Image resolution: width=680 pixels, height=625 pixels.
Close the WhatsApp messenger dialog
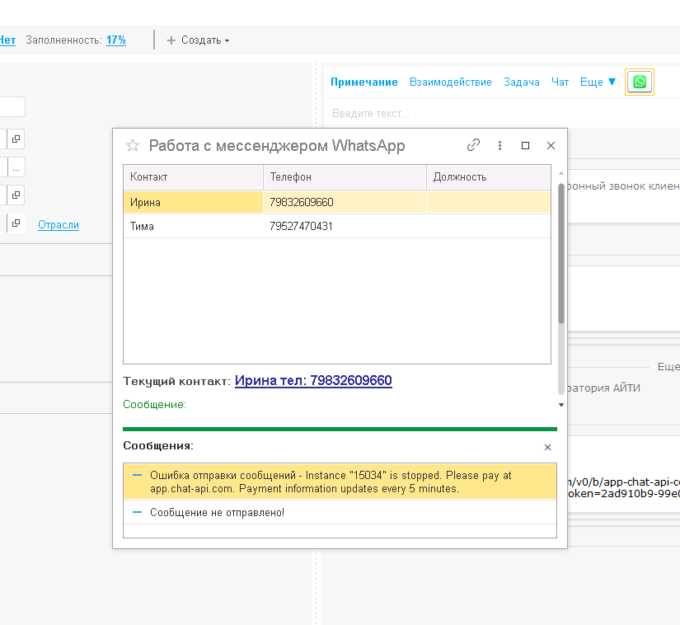(551, 145)
